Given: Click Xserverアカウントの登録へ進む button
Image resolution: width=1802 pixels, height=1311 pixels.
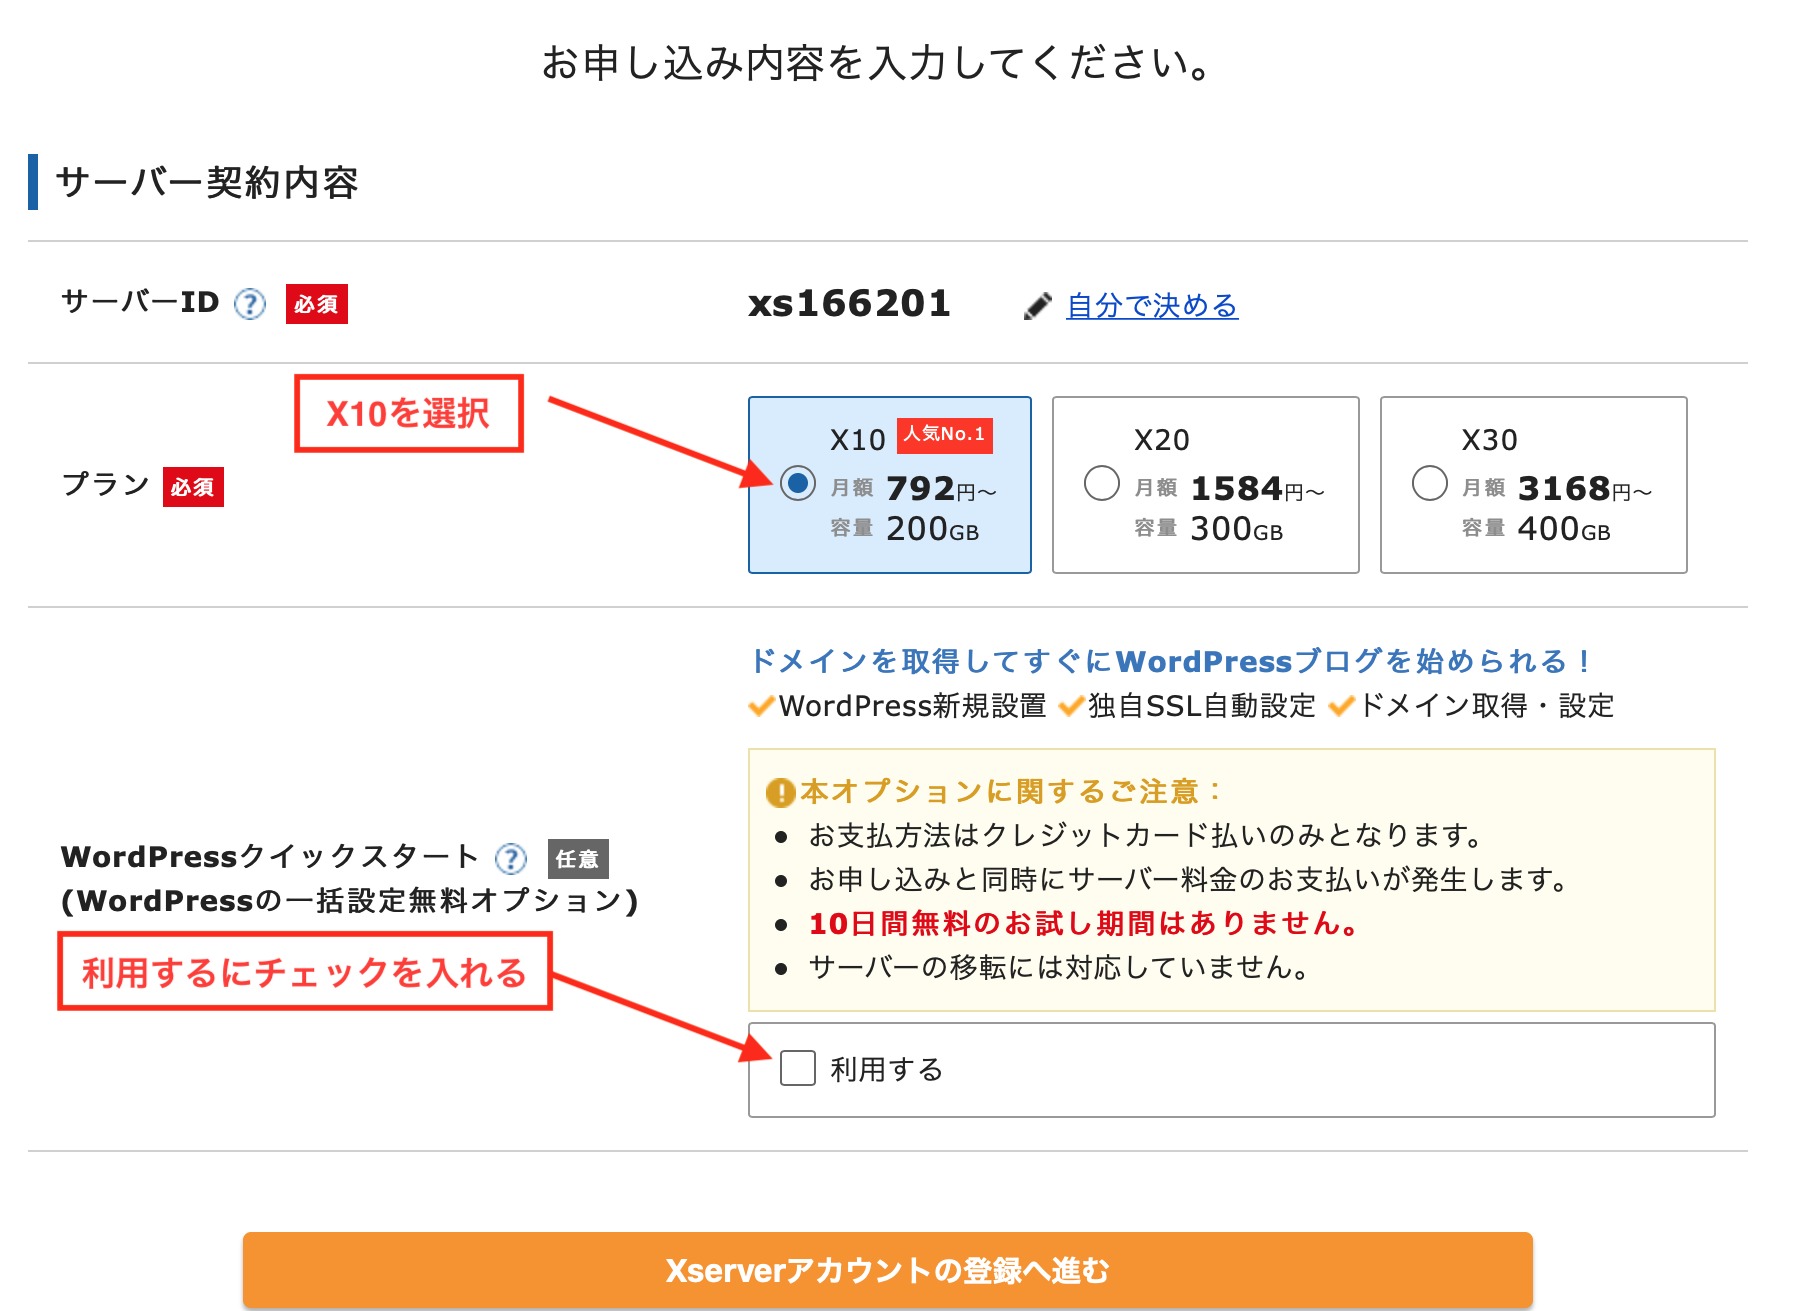Looking at the screenshot, I should pyautogui.click(x=888, y=1270).
